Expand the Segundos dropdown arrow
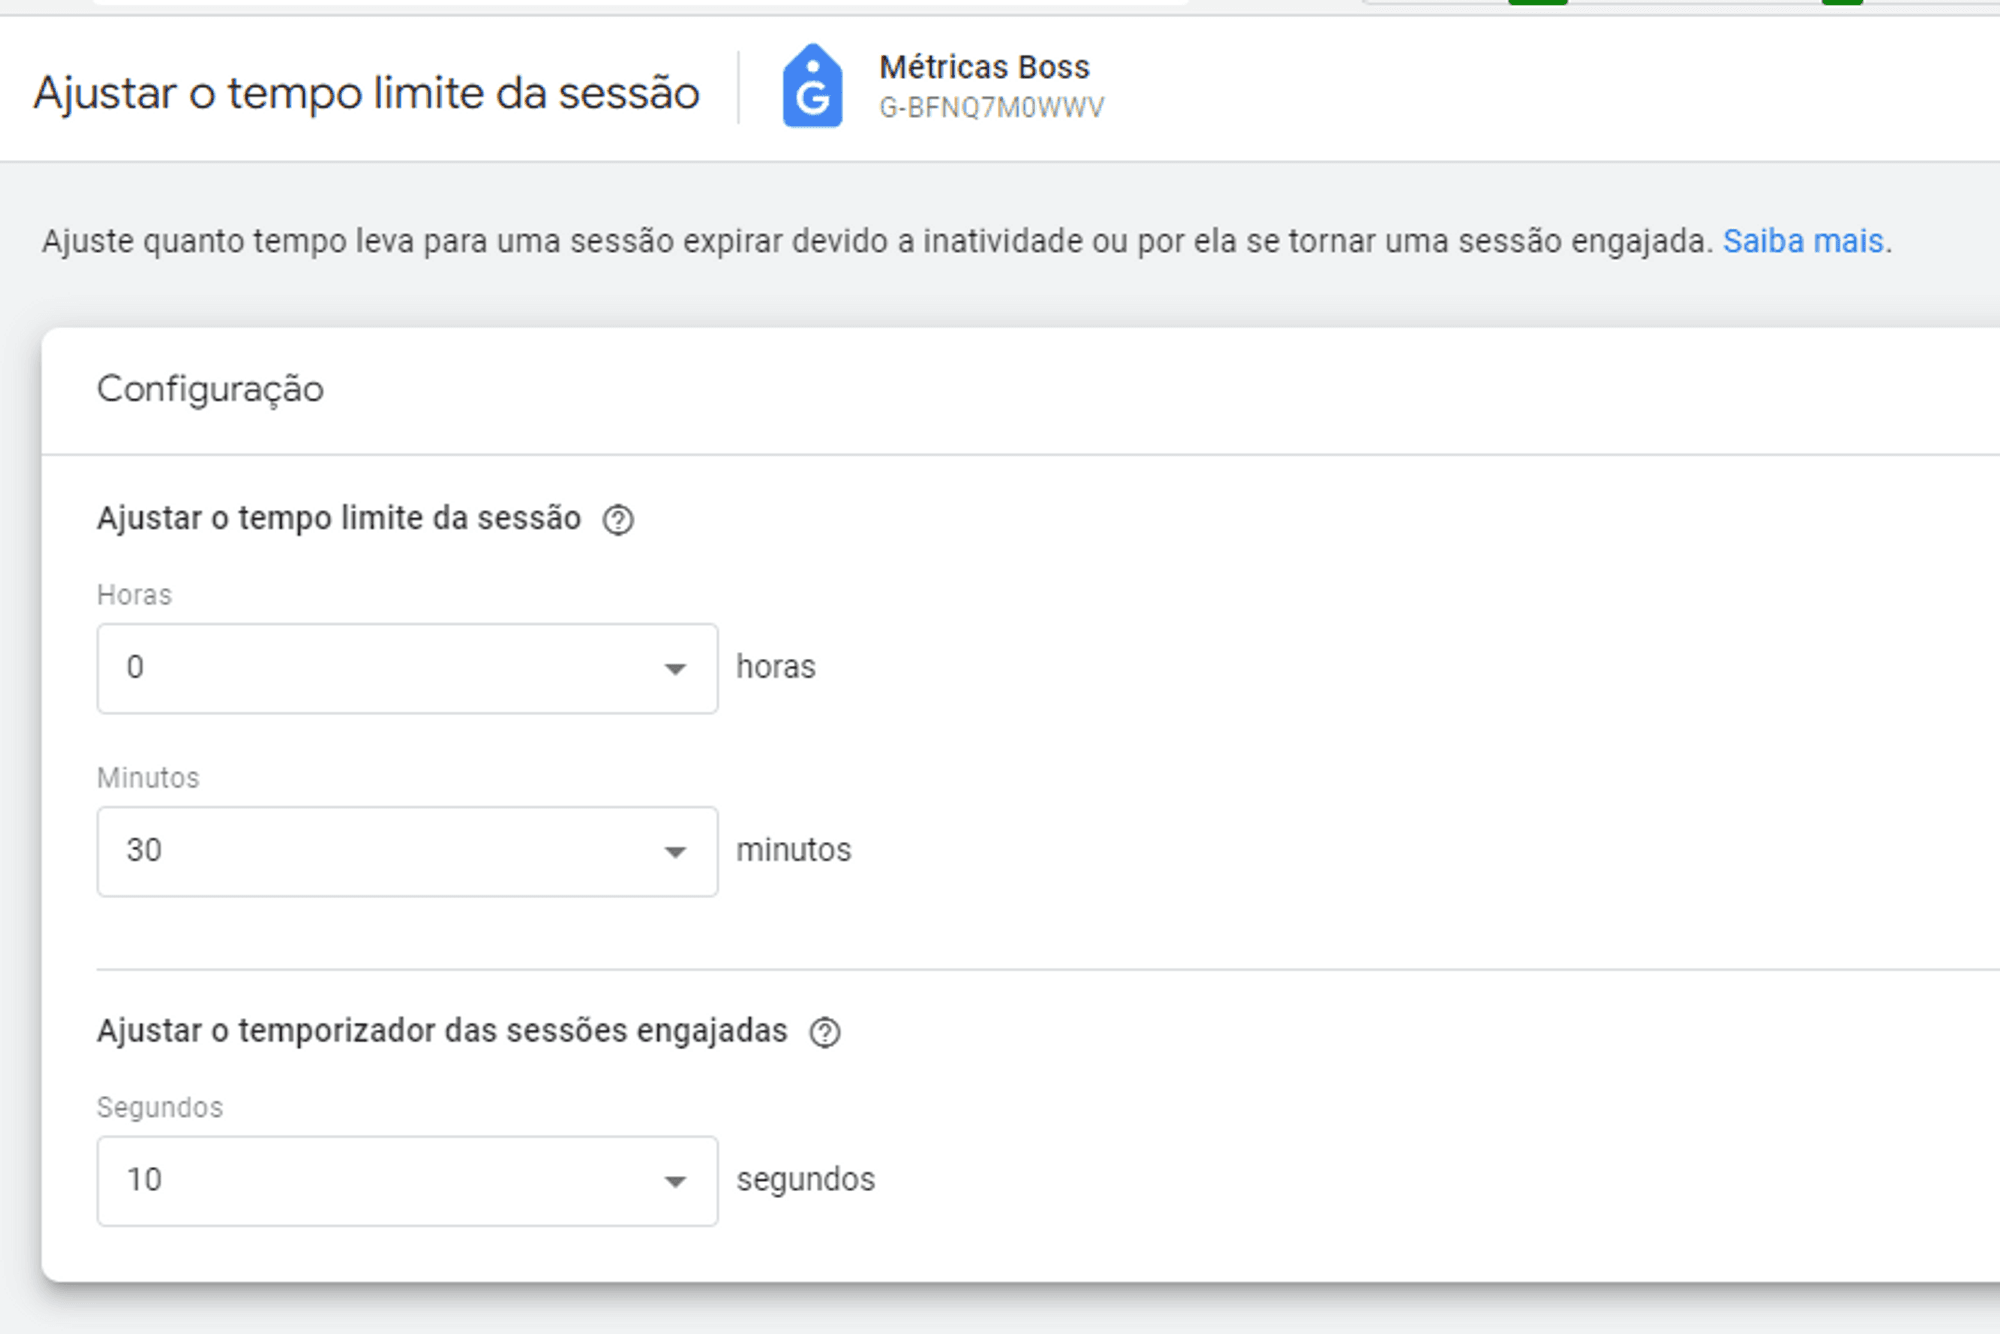 click(675, 1182)
